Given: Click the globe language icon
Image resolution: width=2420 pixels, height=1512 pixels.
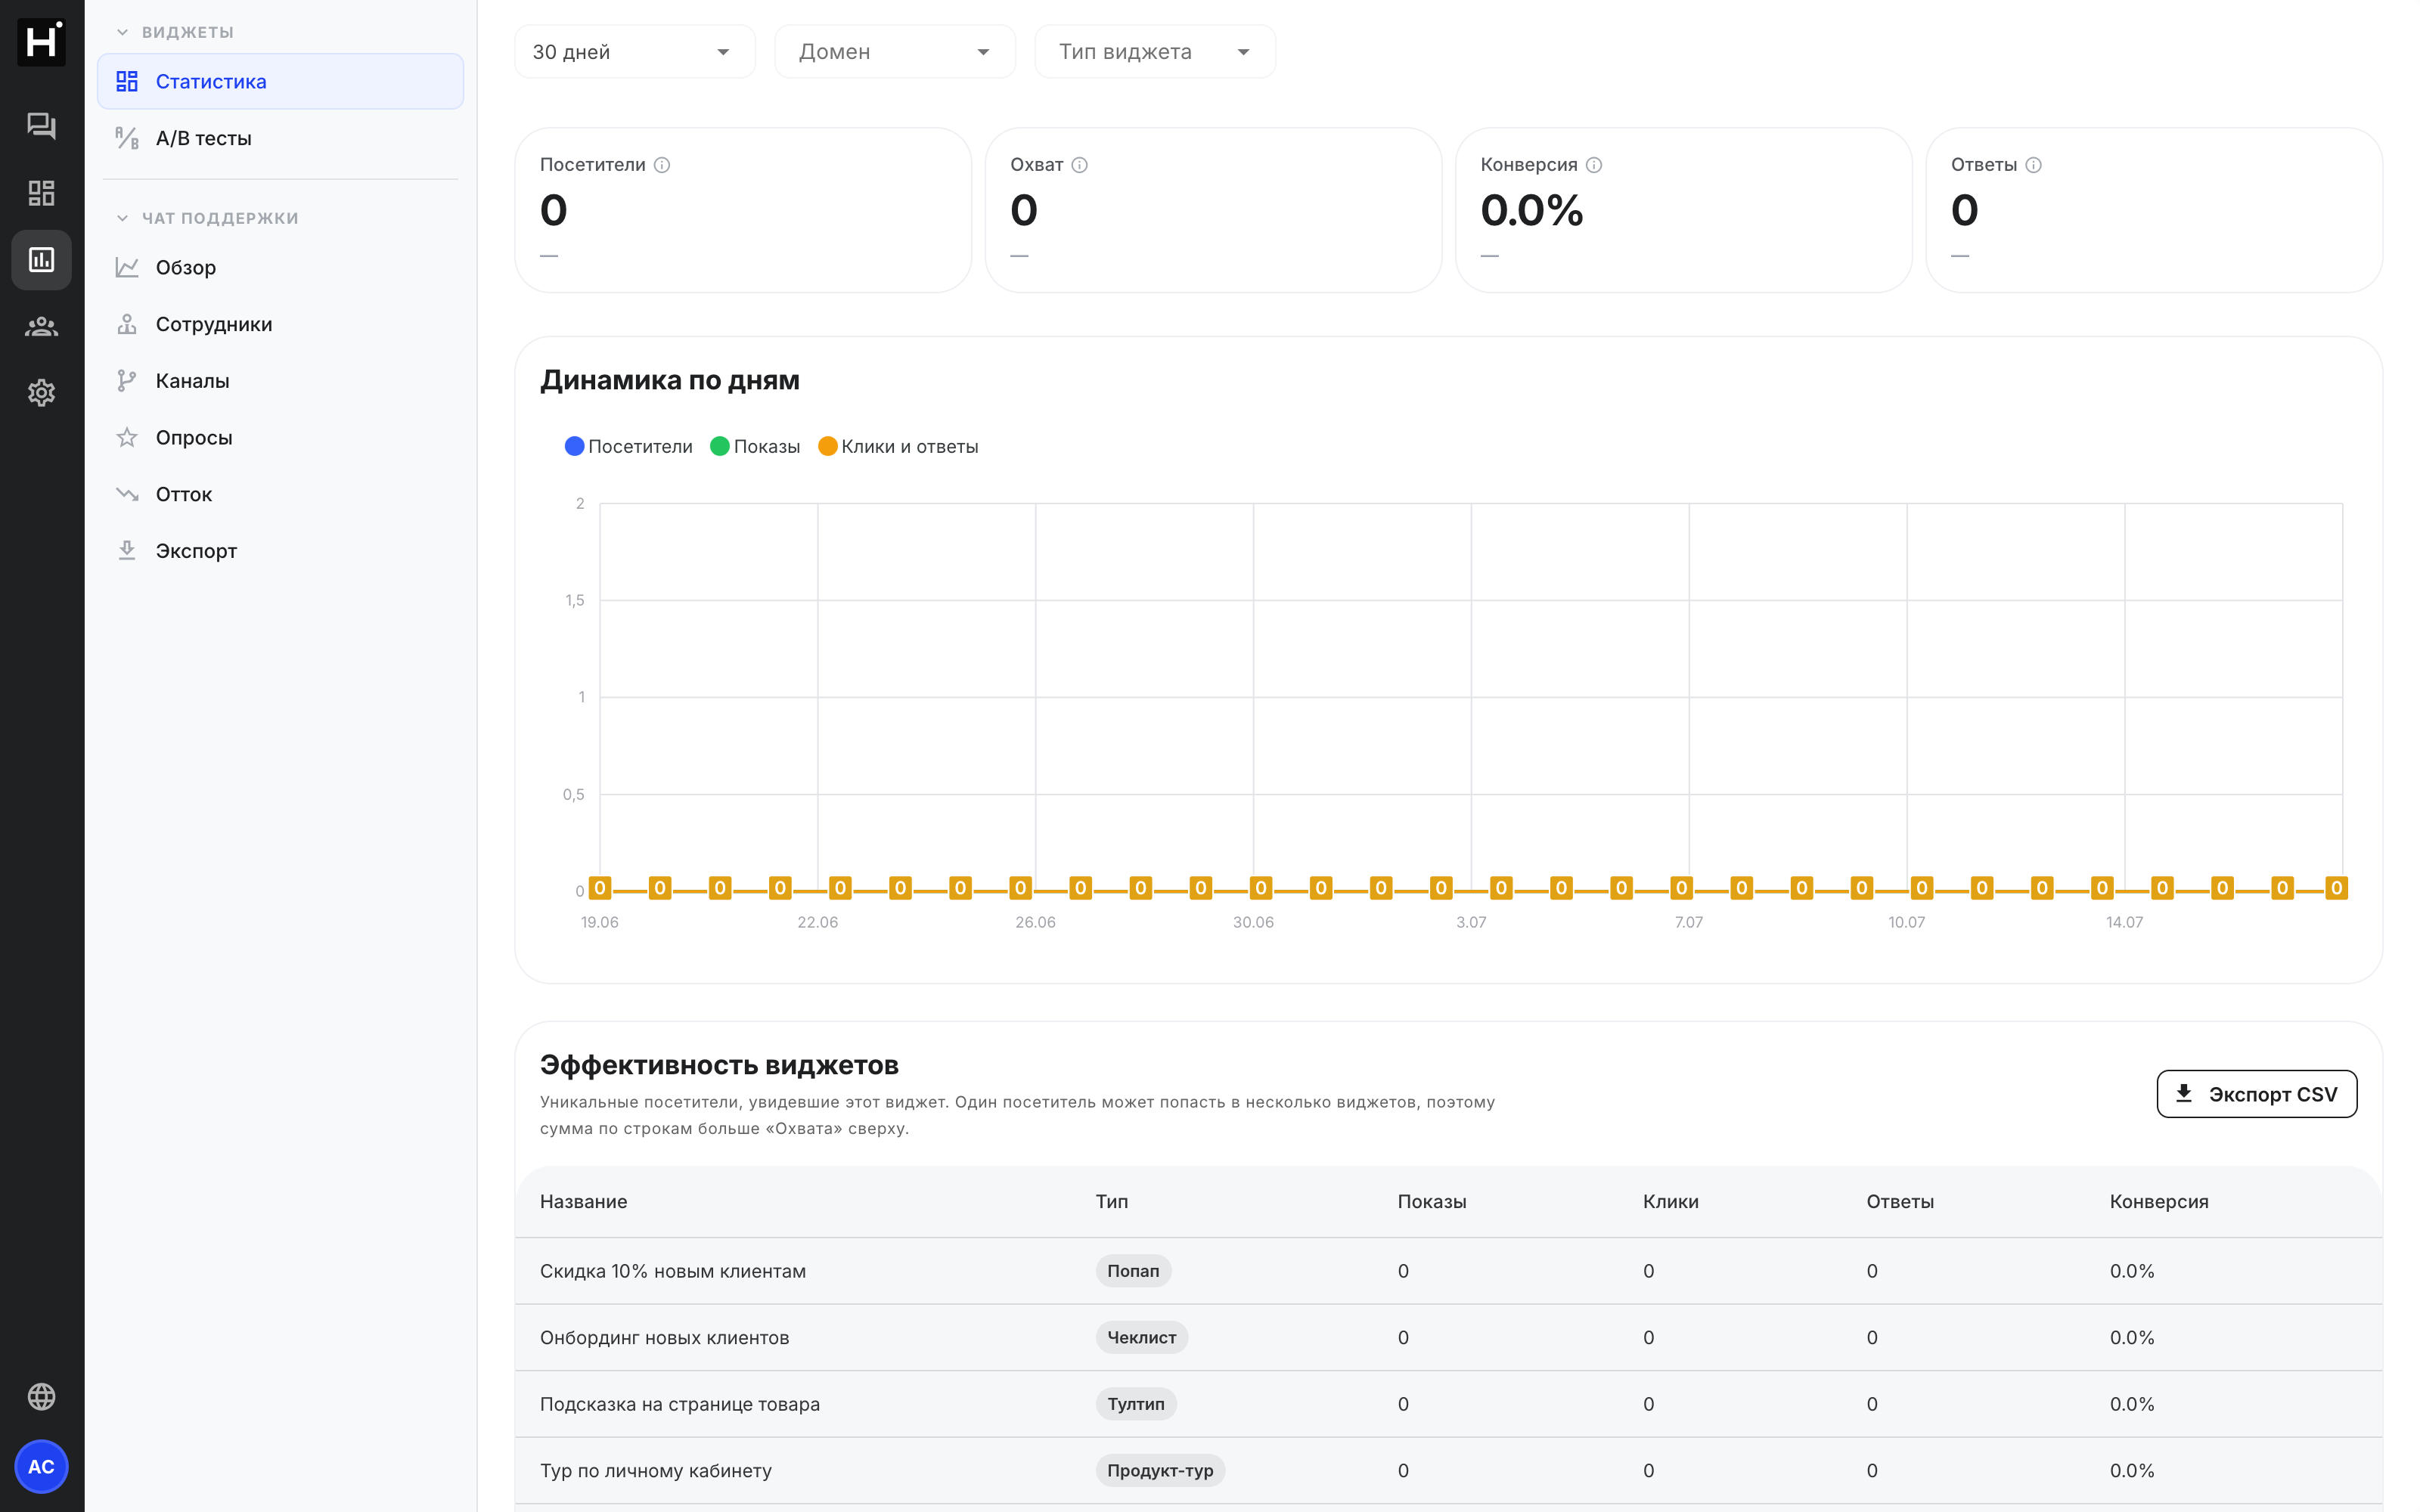Looking at the screenshot, I should (x=41, y=1396).
